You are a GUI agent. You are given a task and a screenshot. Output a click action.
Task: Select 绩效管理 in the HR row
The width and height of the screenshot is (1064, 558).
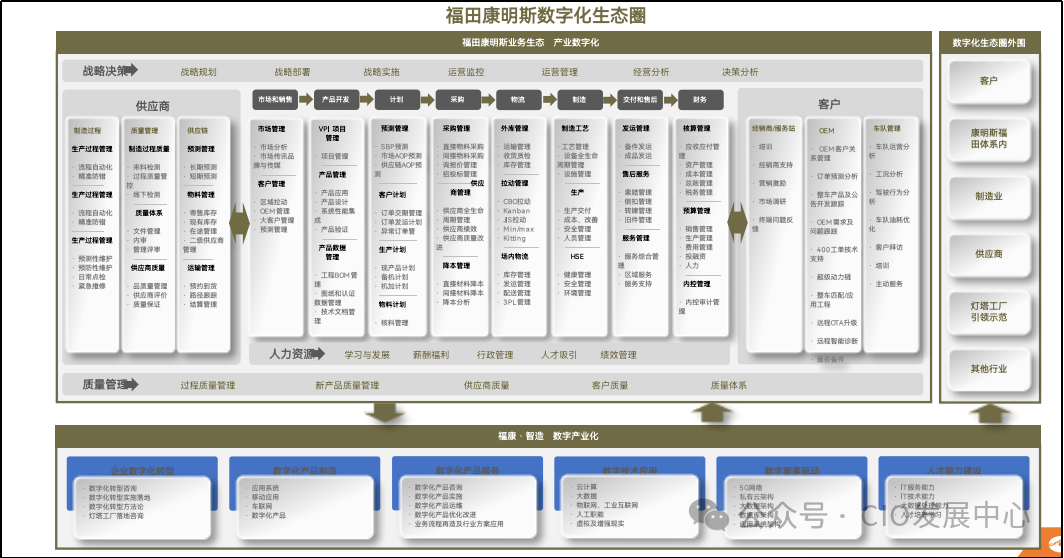(x=619, y=355)
